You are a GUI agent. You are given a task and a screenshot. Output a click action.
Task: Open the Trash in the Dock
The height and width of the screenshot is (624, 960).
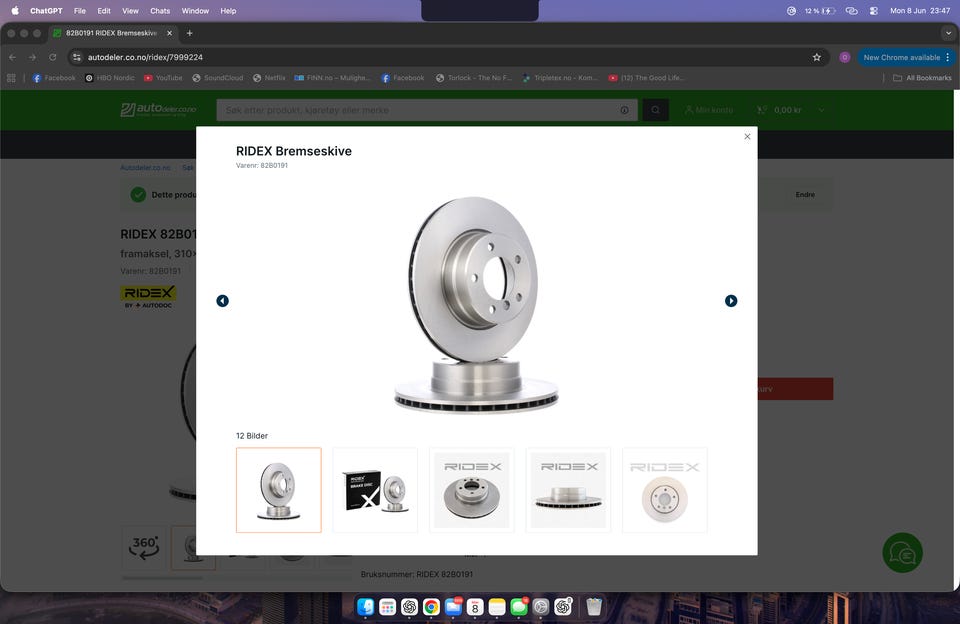click(594, 606)
